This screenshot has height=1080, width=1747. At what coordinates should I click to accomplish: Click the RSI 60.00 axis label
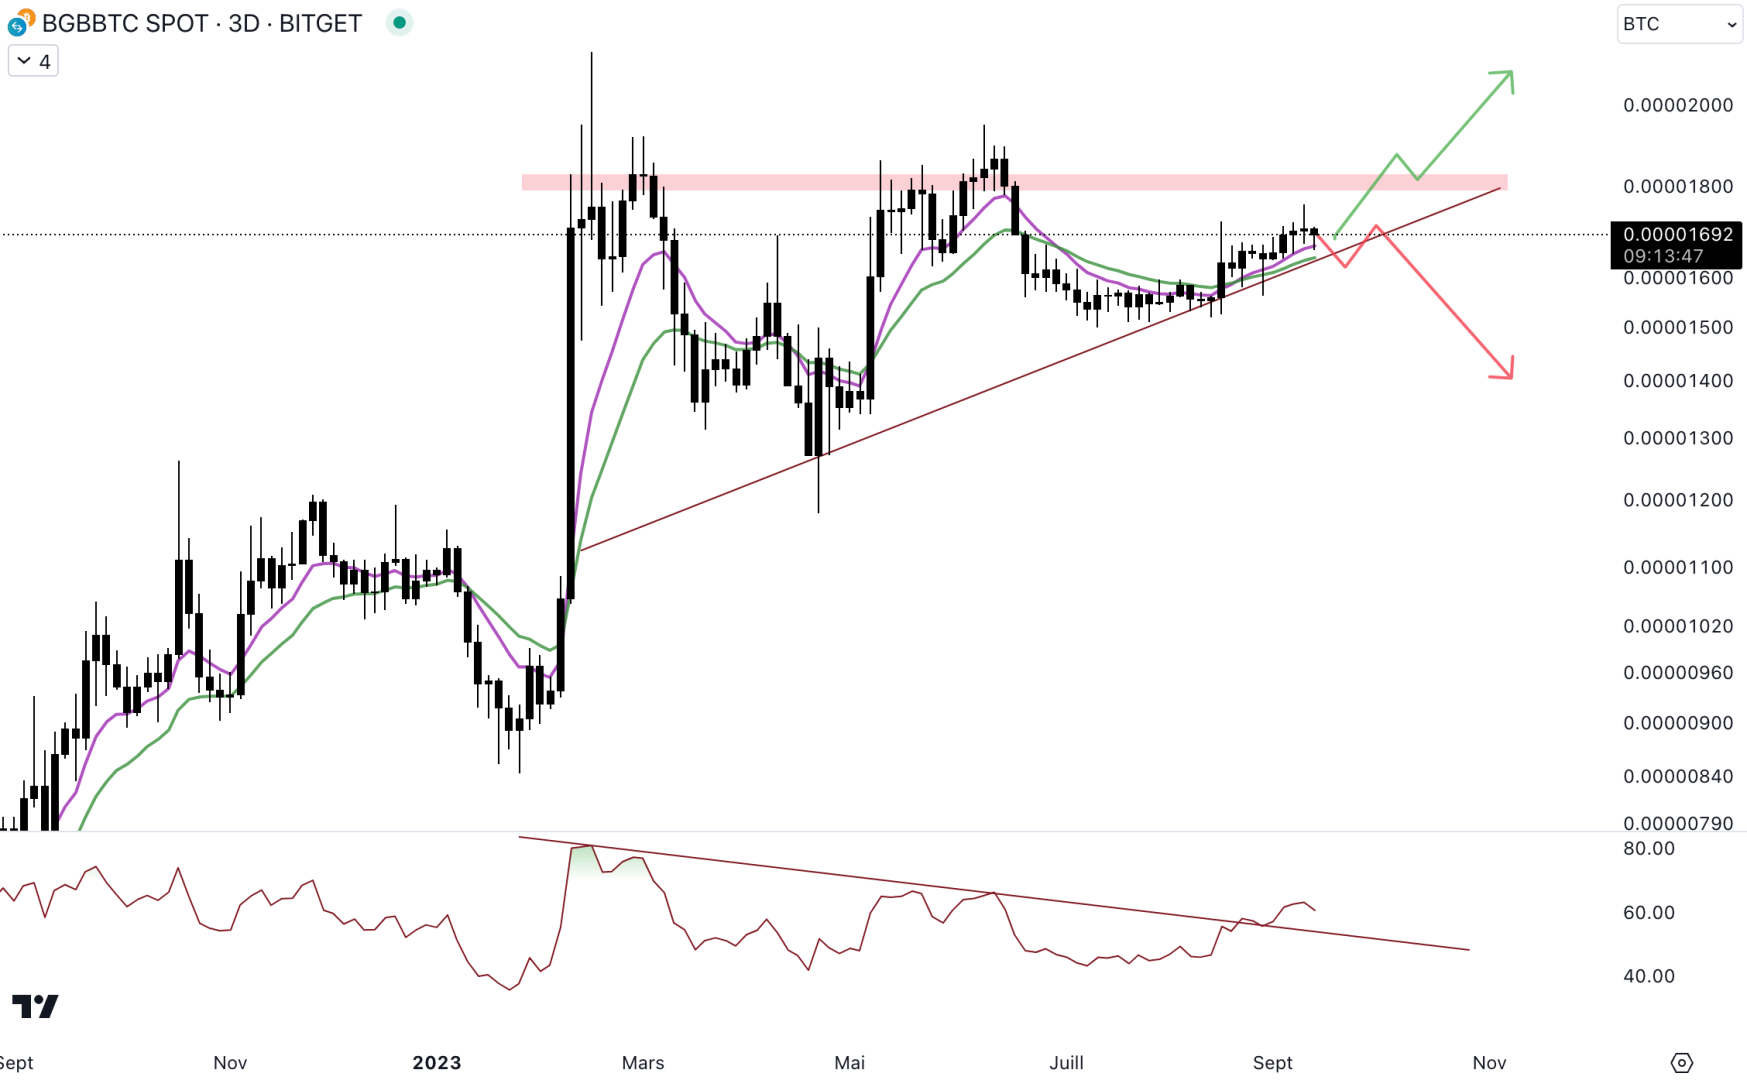click(1649, 913)
